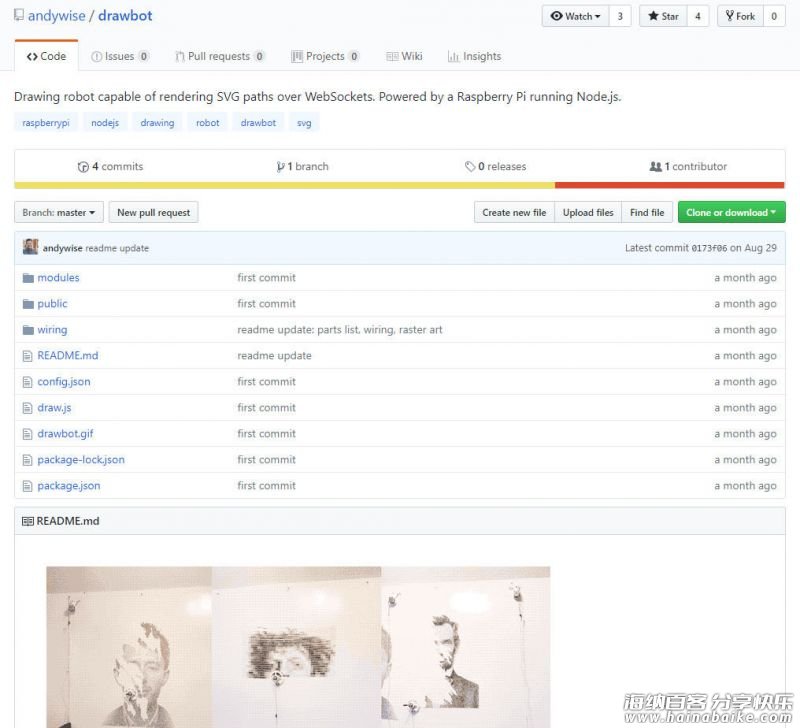Screen dimensions: 800x728
Task: Click the config.json file icon
Action: point(28,382)
